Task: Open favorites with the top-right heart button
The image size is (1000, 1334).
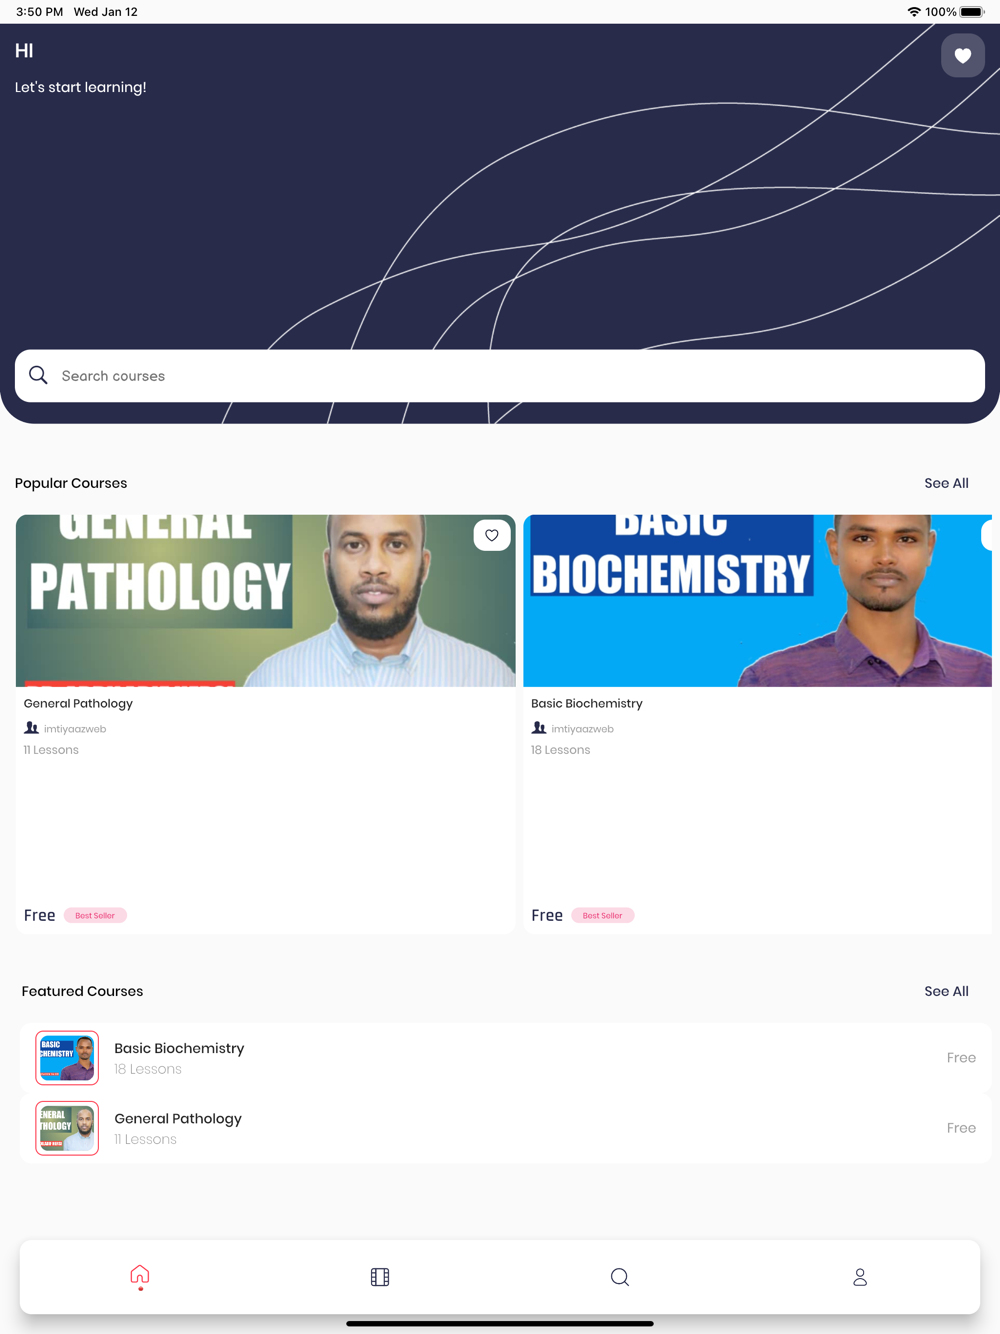Action: [x=962, y=55]
